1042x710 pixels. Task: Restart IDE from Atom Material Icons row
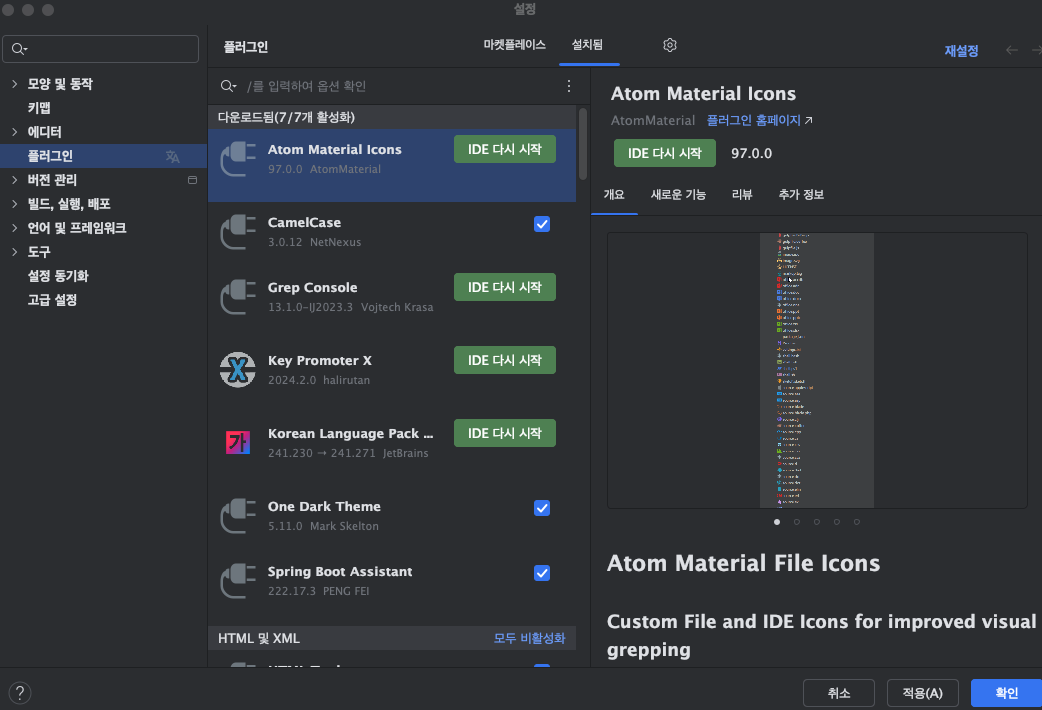point(505,149)
